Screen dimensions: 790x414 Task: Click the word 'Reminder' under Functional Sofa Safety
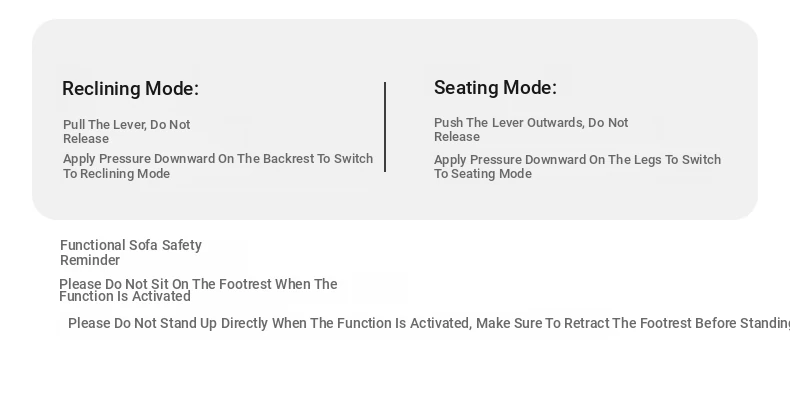click(x=90, y=260)
